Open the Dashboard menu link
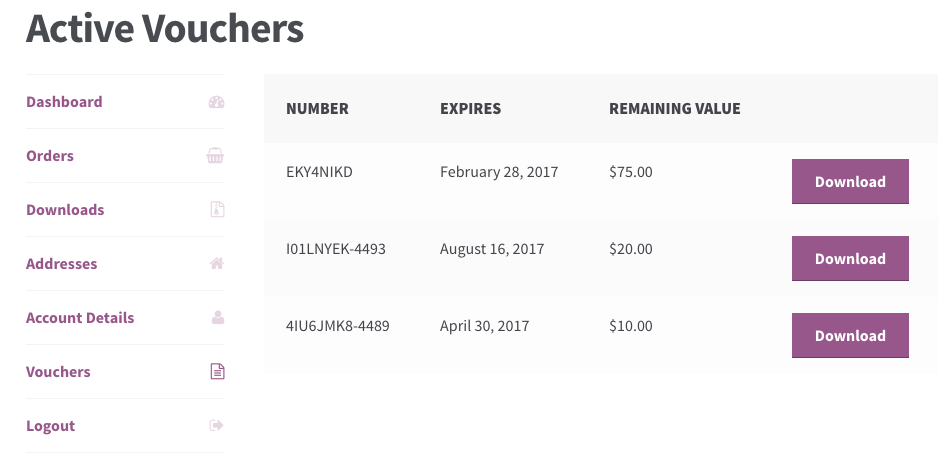The height and width of the screenshot is (464, 951). coord(64,102)
